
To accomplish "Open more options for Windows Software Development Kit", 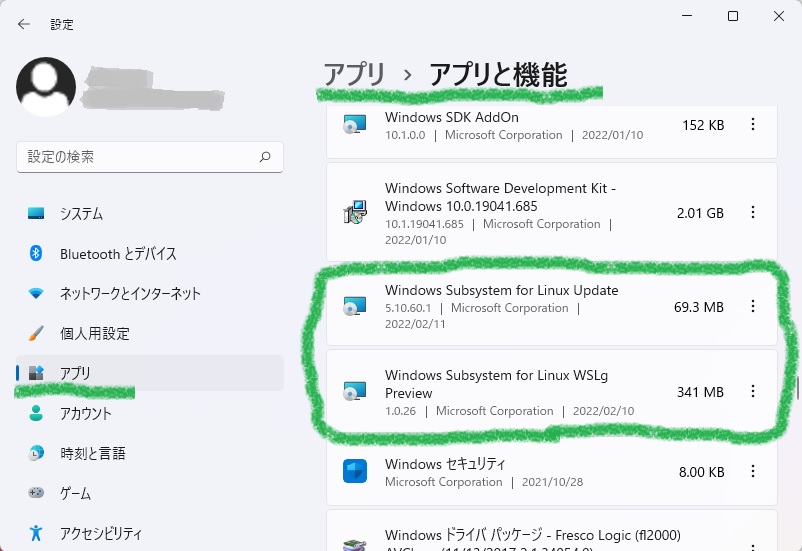I will point(753,213).
